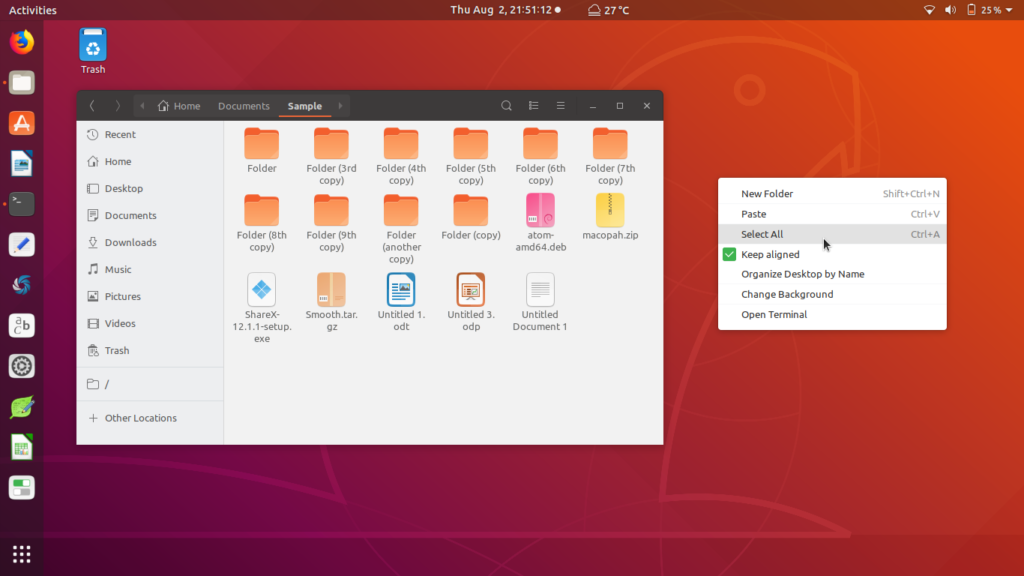Switch Nautilus to list view
Viewport: 1024px width, 576px height.
pyautogui.click(x=533, y=105)
